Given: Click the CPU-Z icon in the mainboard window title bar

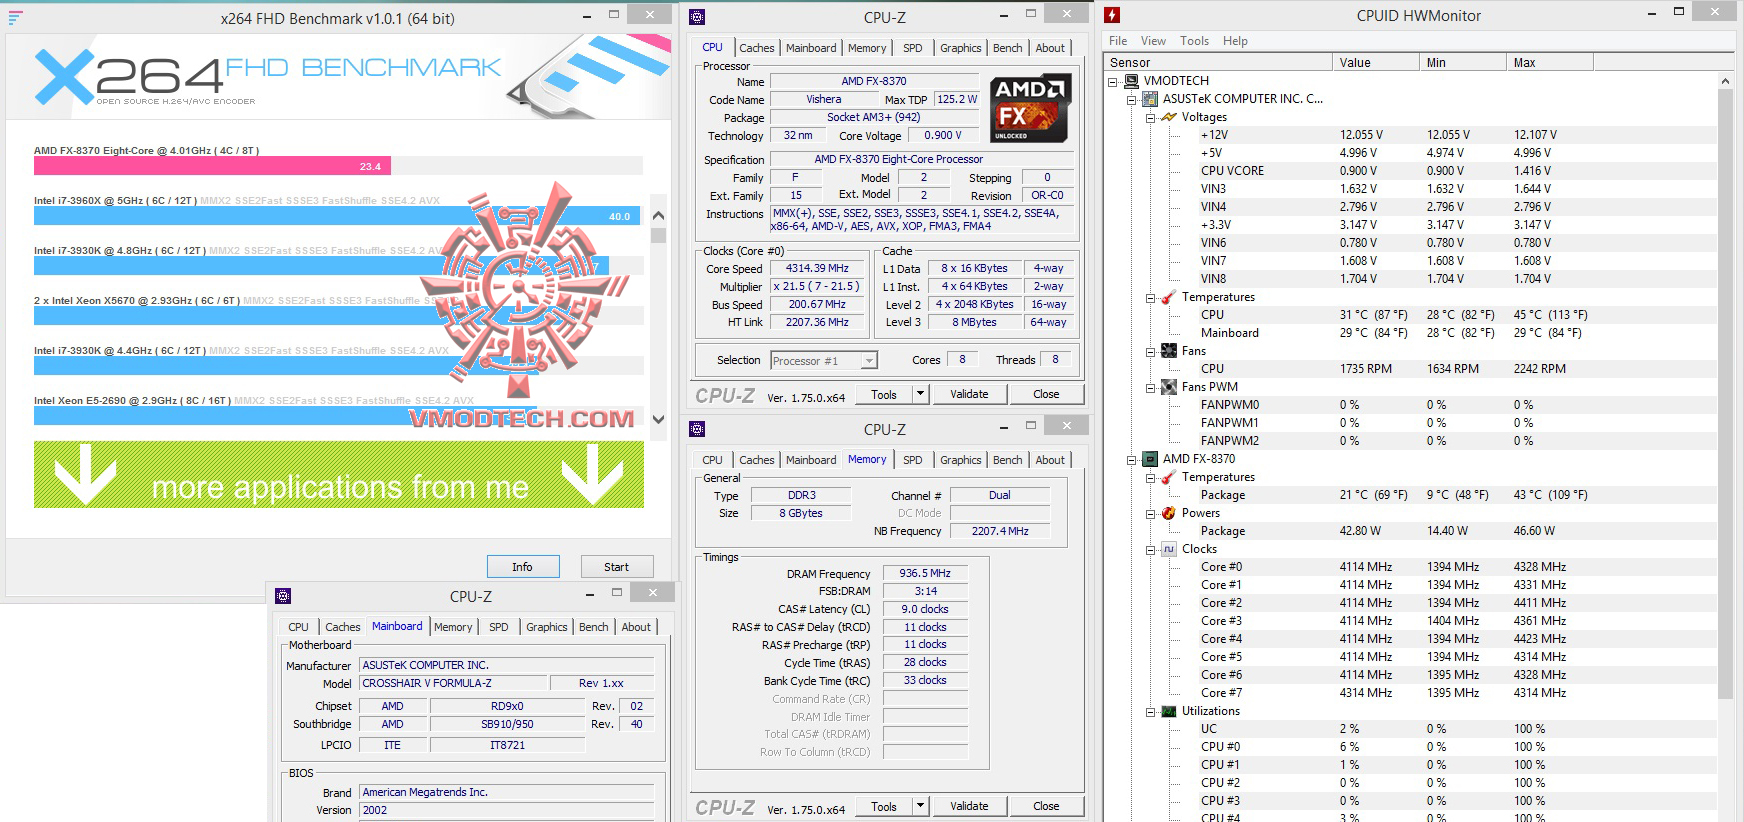Looking at the screenshot, I should (283, 596).
